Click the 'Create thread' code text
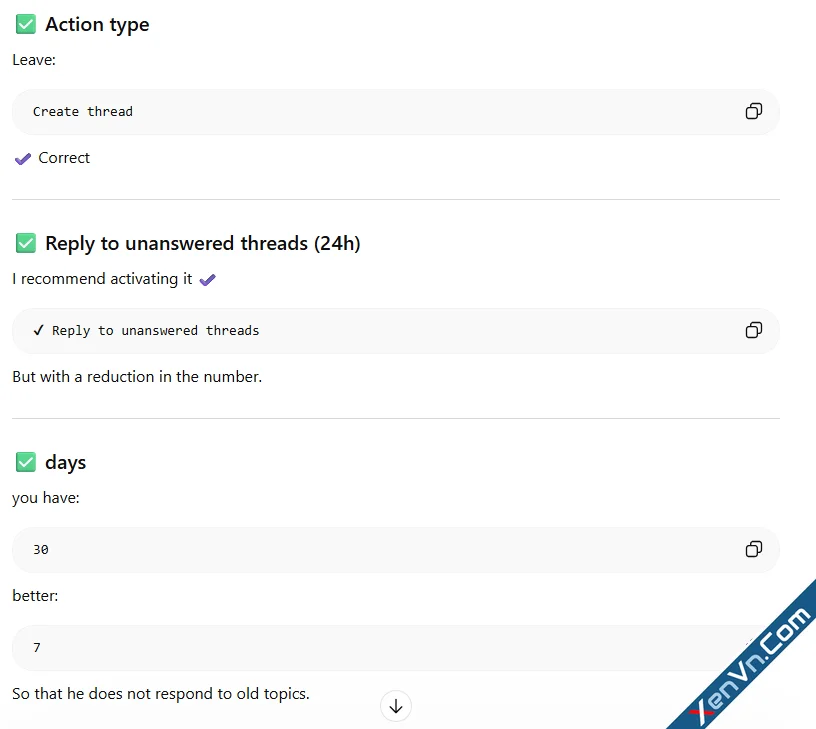 (x=83, y=112)
